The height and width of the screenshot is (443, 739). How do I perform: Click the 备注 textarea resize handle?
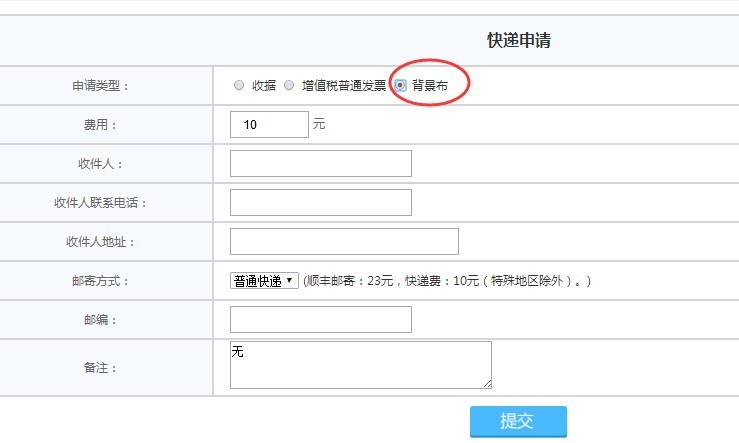[487, 383]
